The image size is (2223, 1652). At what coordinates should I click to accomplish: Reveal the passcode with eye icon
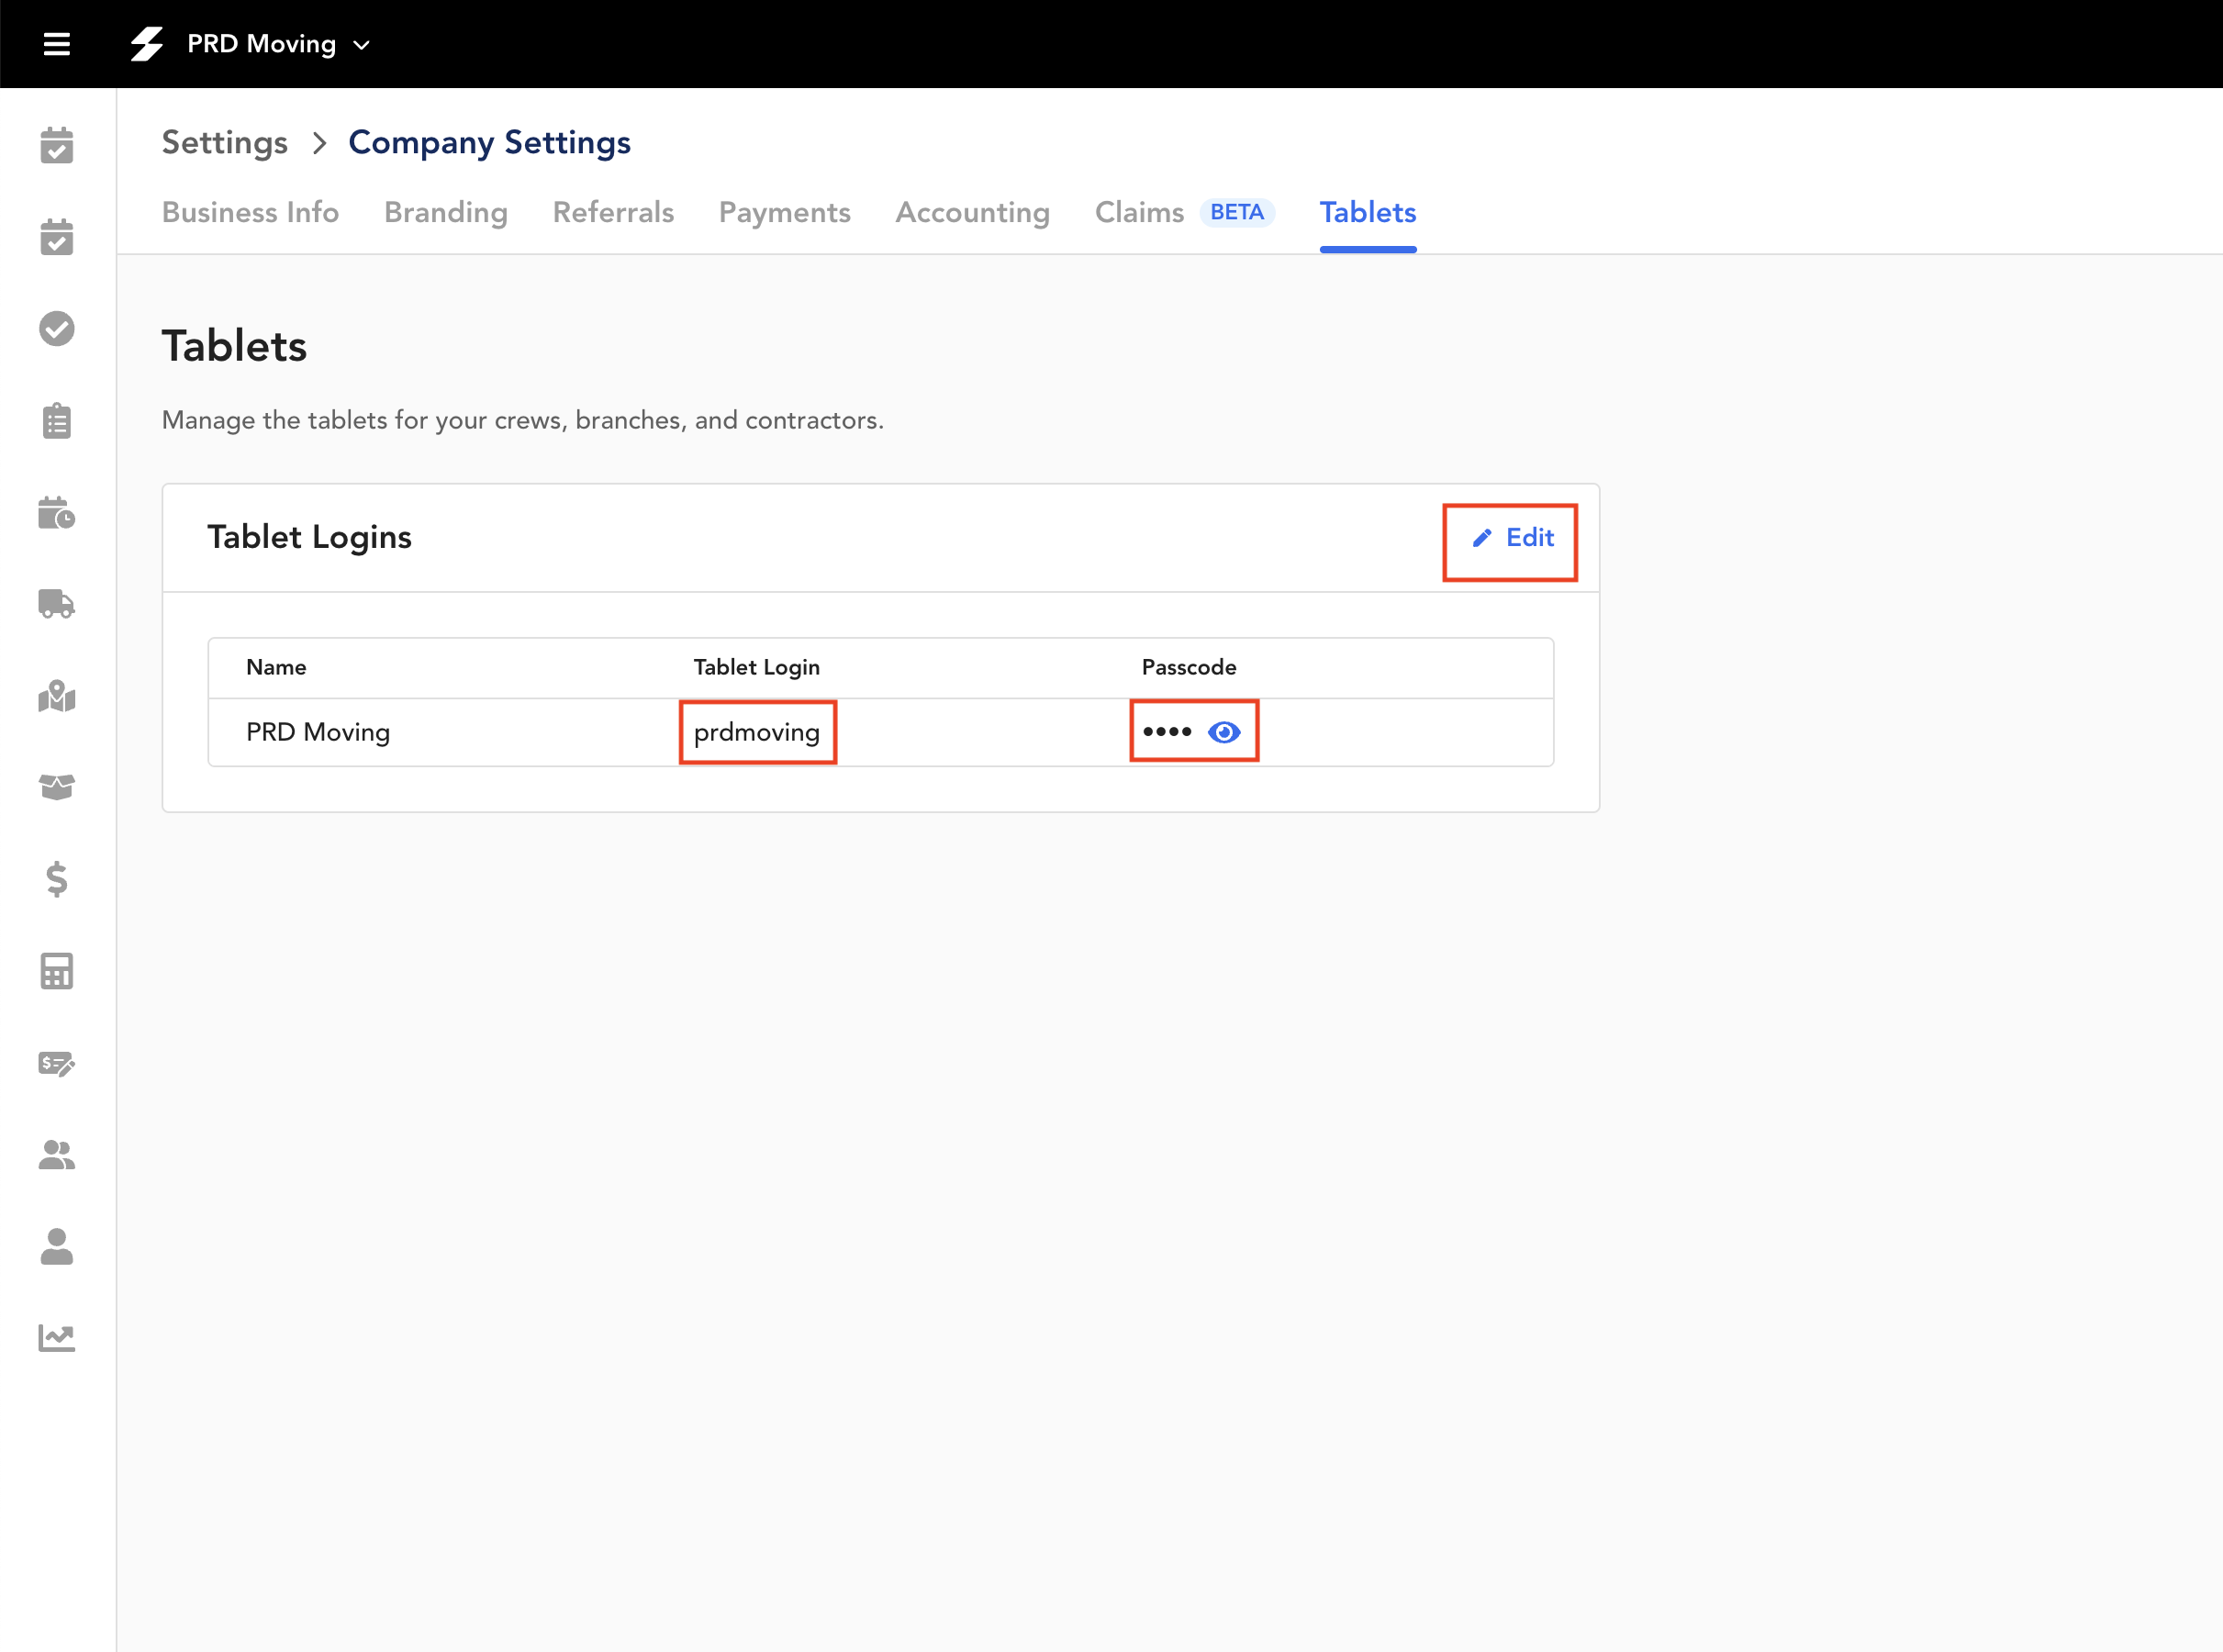point(1224,732)
